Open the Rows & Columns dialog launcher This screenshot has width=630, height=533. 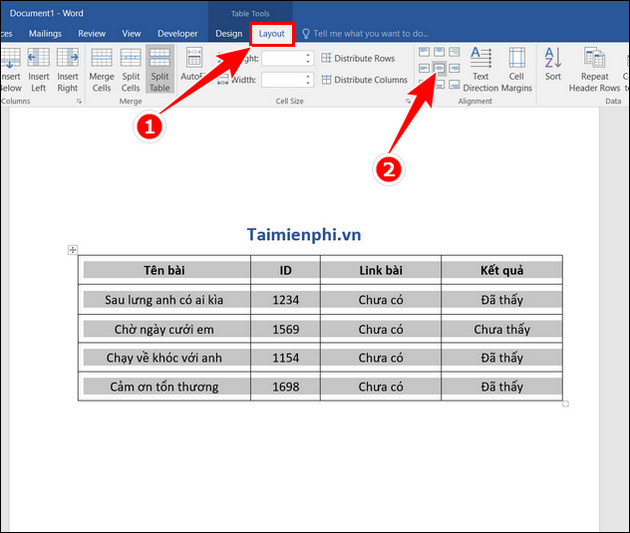click(x=79, y=101)
